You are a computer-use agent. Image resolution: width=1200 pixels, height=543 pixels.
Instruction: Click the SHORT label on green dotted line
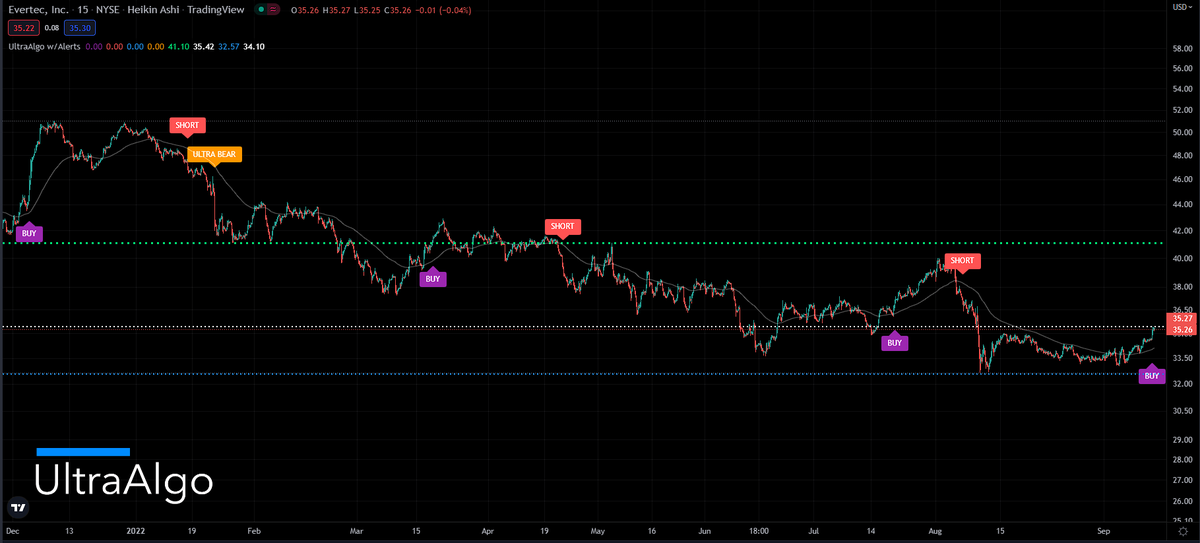pos(562,227)
